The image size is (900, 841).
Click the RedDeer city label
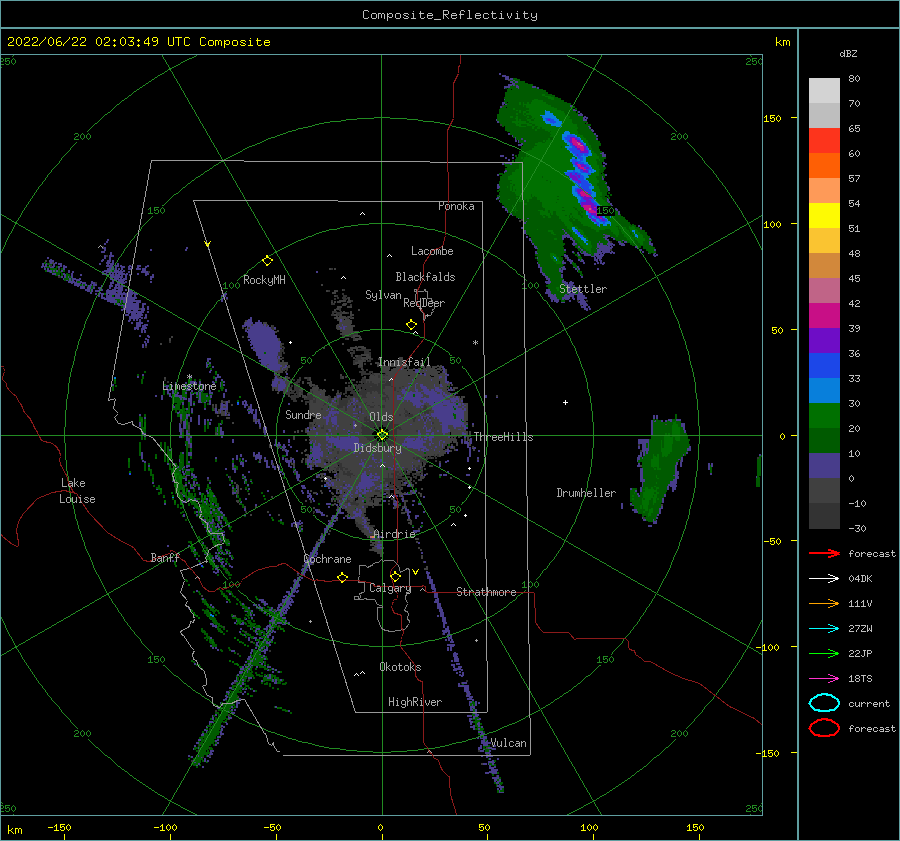(x=424, y=303)
